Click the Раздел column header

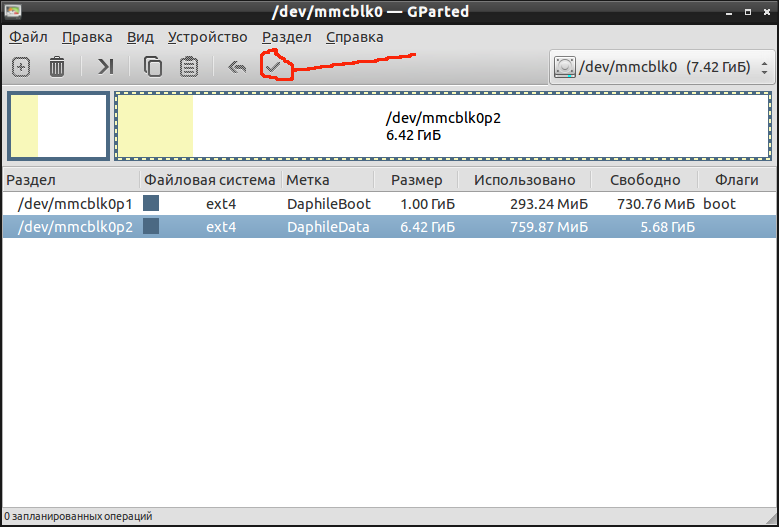click(72, 180)
